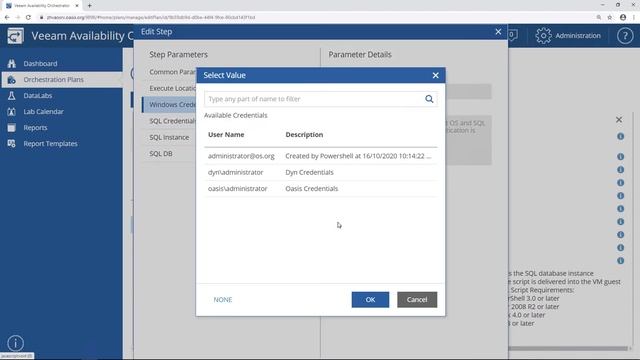This screenshot has width=640, height=360.
Task: Click the browser zoom magnifier icon
Action: (598, 18)
